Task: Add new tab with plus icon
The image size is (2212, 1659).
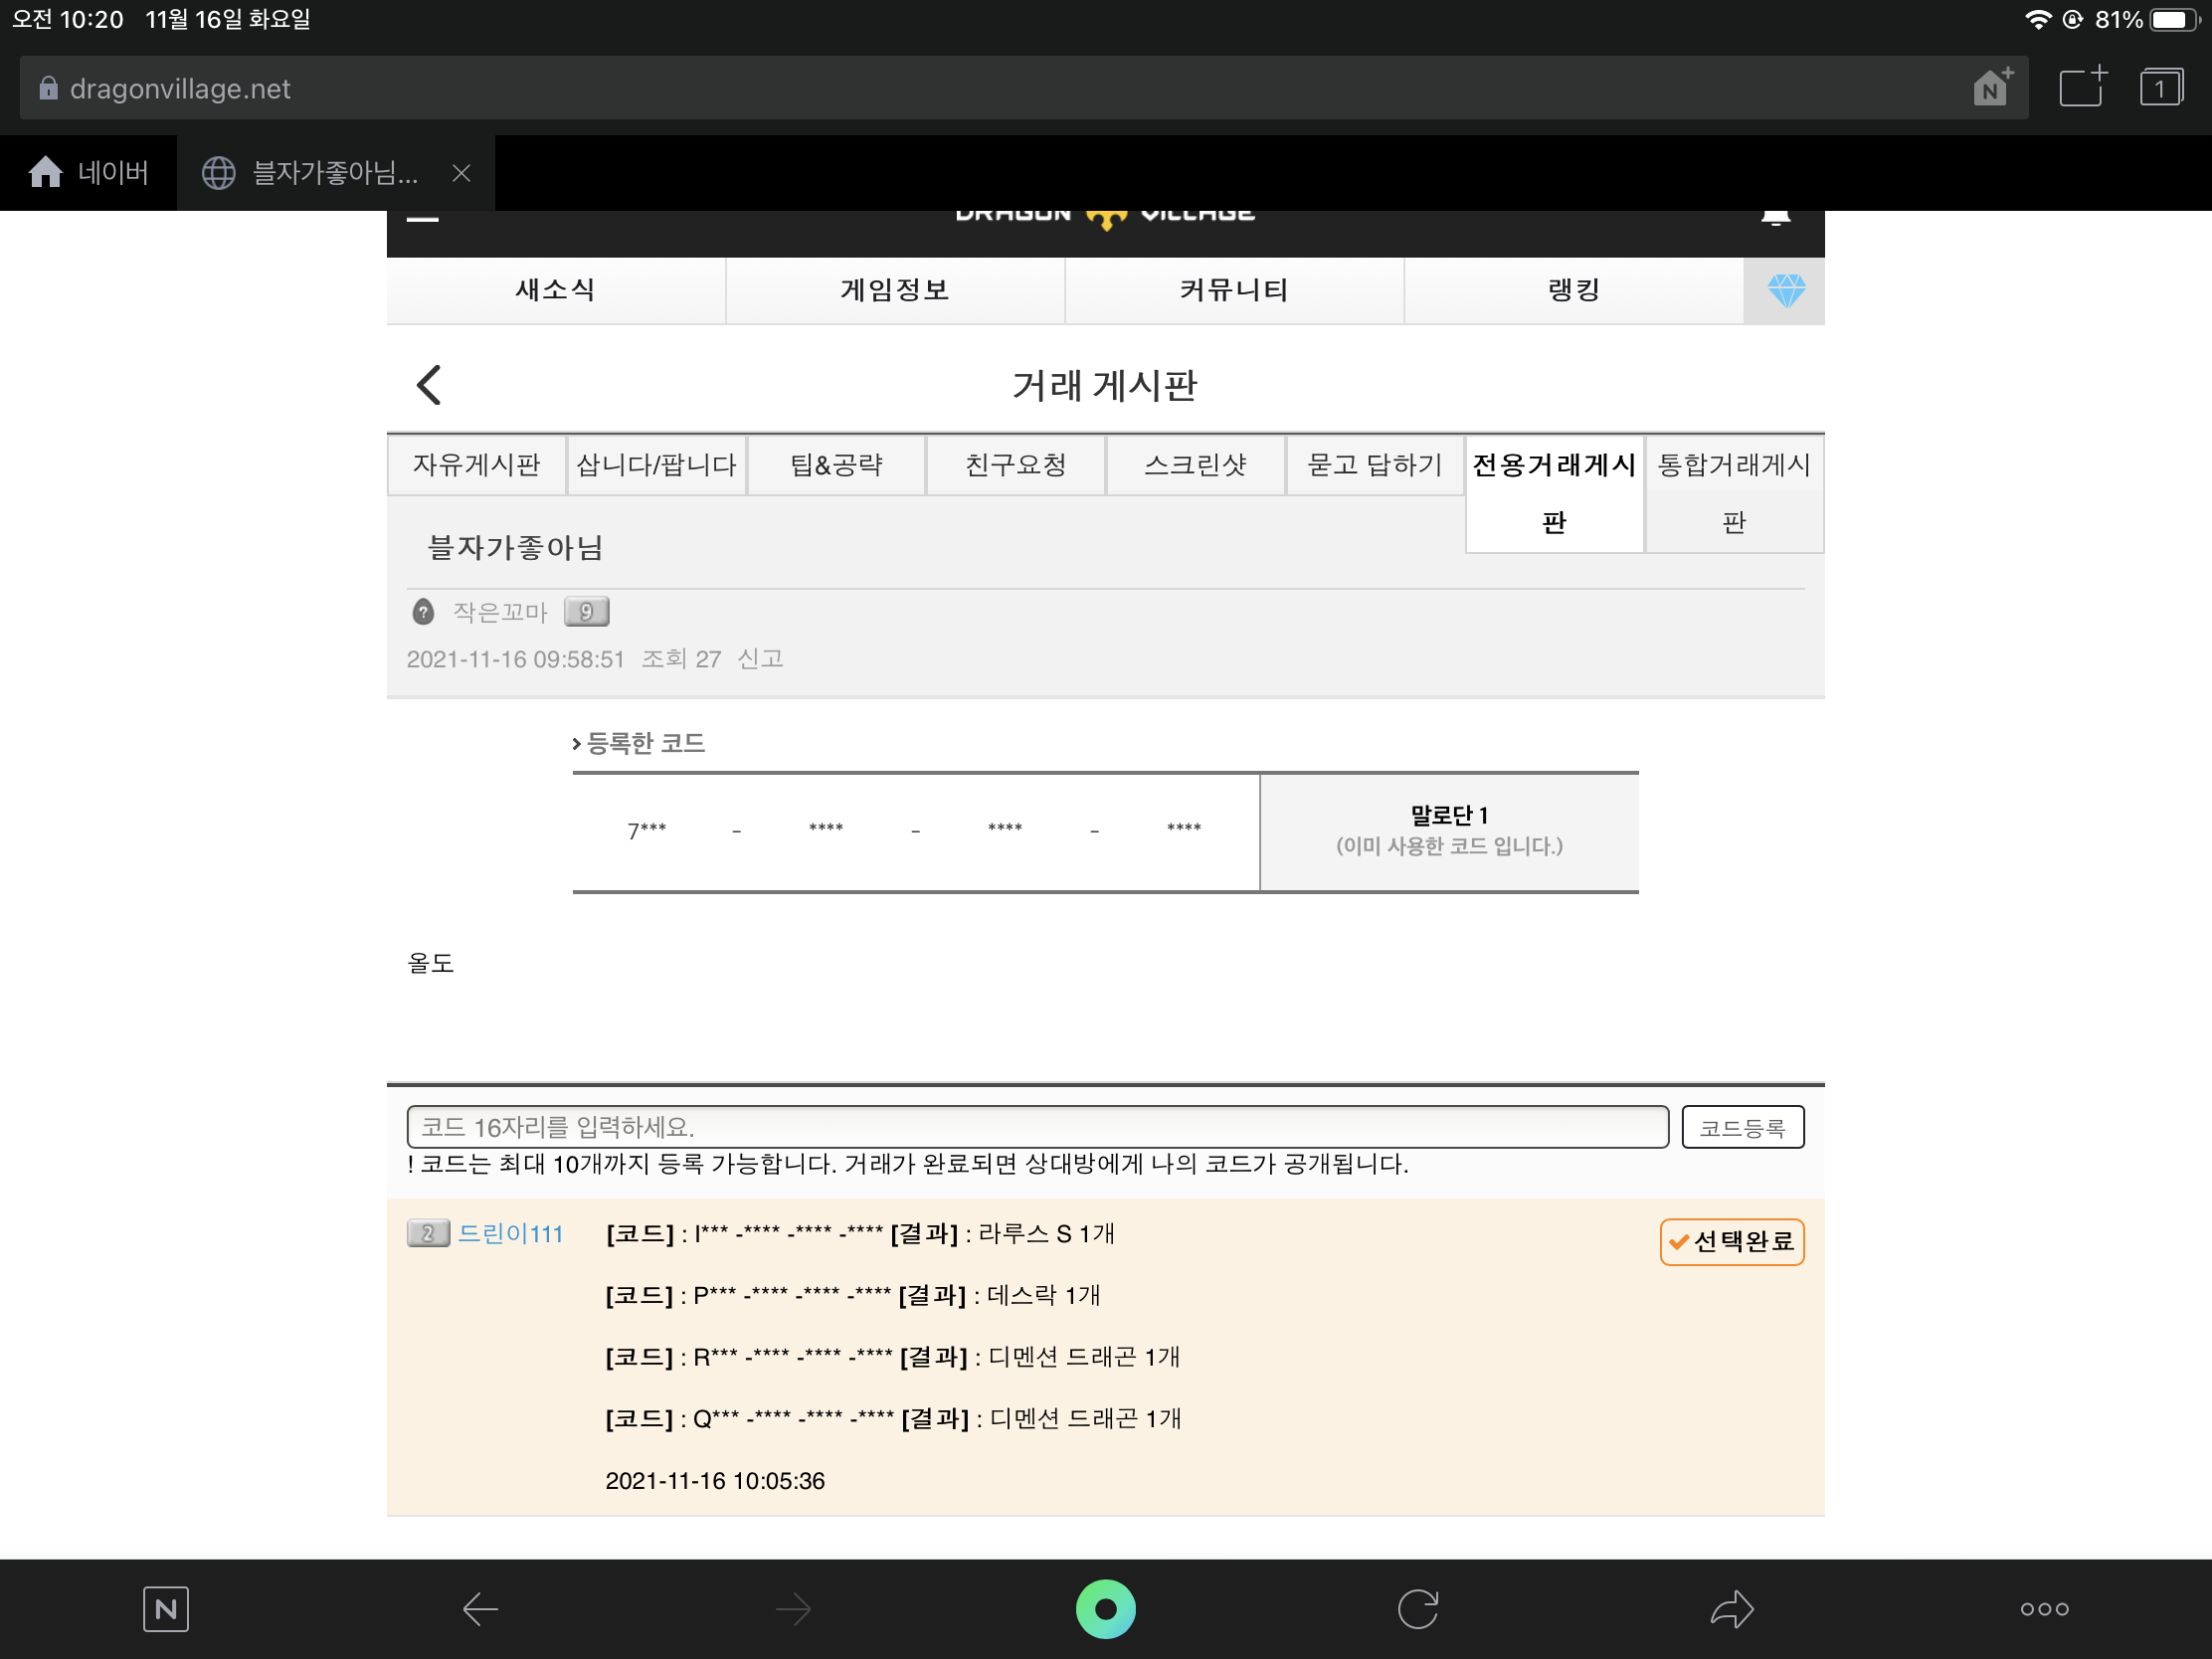Action: click(x=2083, y=88)
